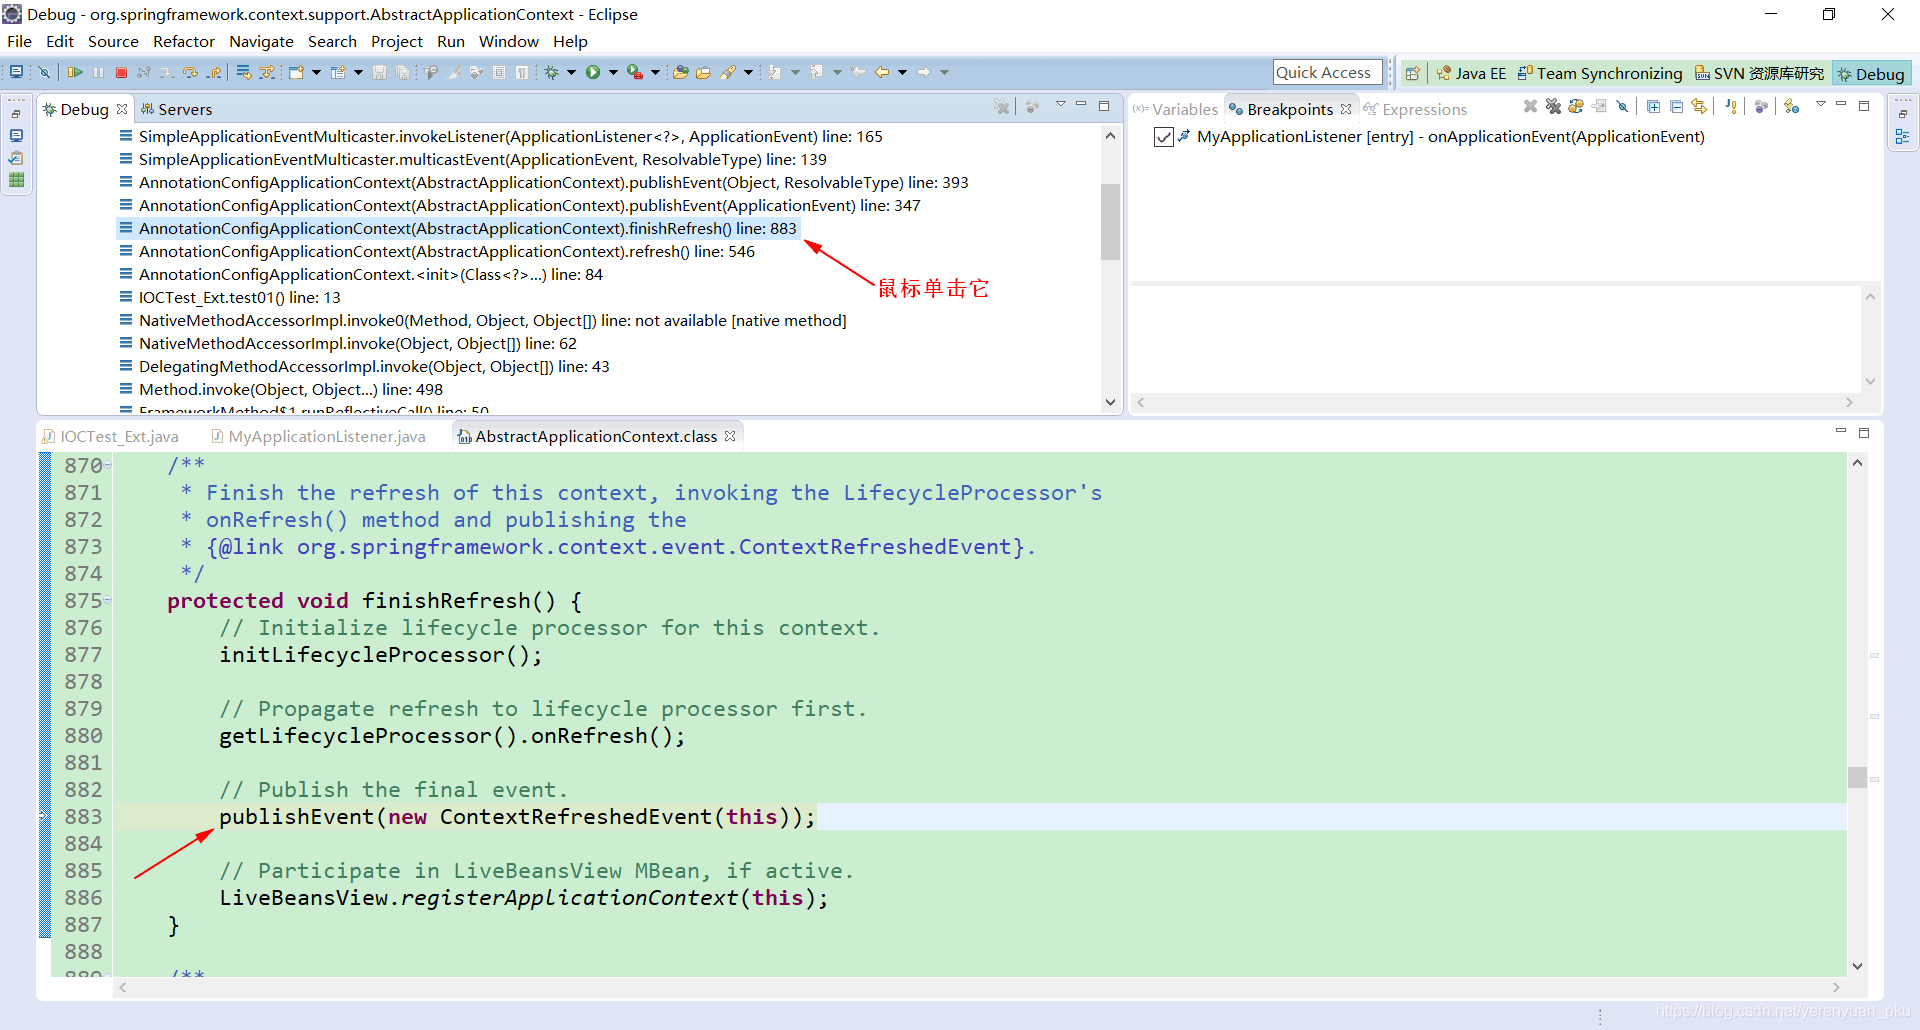Click the Resume debug icon
Screen dimensions: 1920x1030
[x=75, y=72]
